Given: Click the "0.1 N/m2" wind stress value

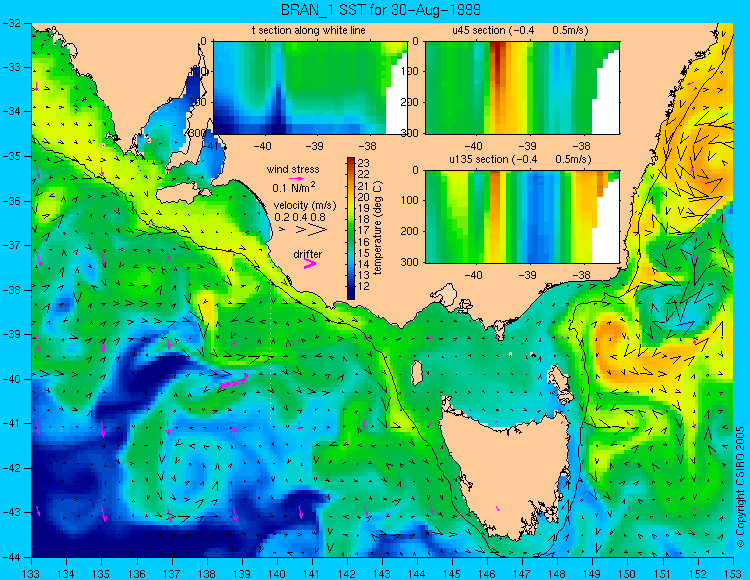Looking at the screenshot, I should [294, 187].
